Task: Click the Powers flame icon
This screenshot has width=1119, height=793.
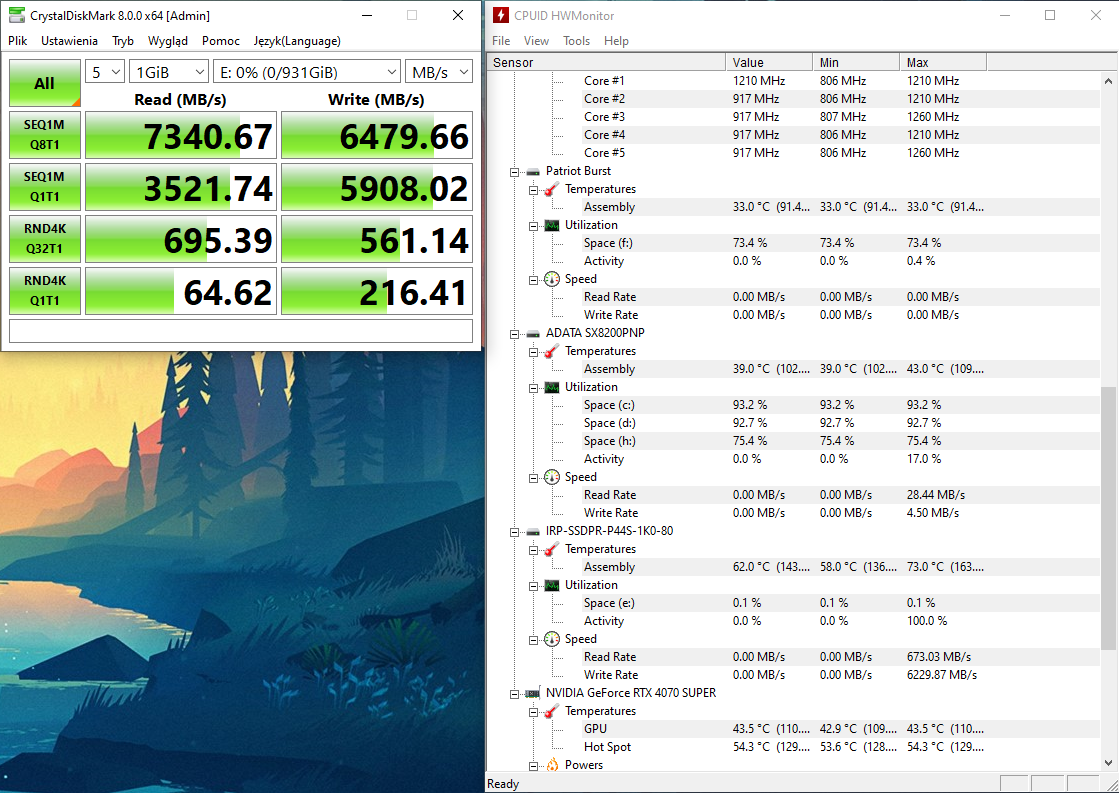Action: point(552,765)
